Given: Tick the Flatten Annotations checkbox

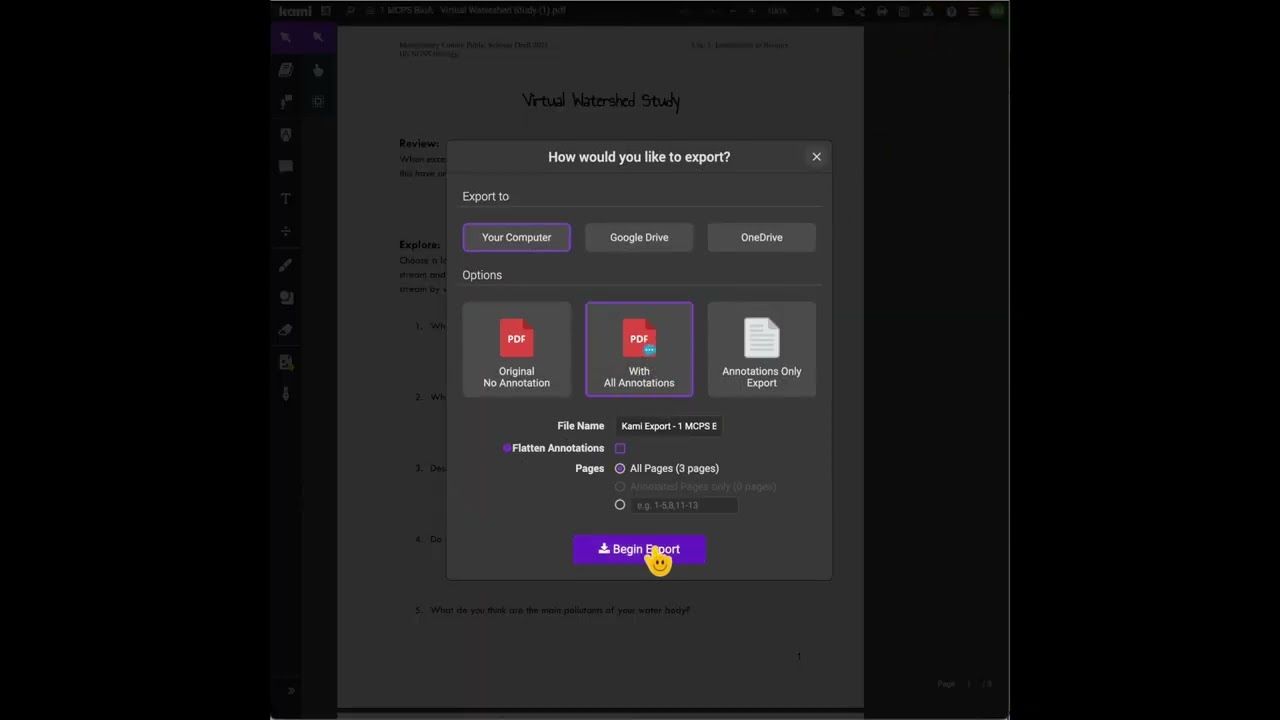Looking at the screenshot, I should coord(620,448).
